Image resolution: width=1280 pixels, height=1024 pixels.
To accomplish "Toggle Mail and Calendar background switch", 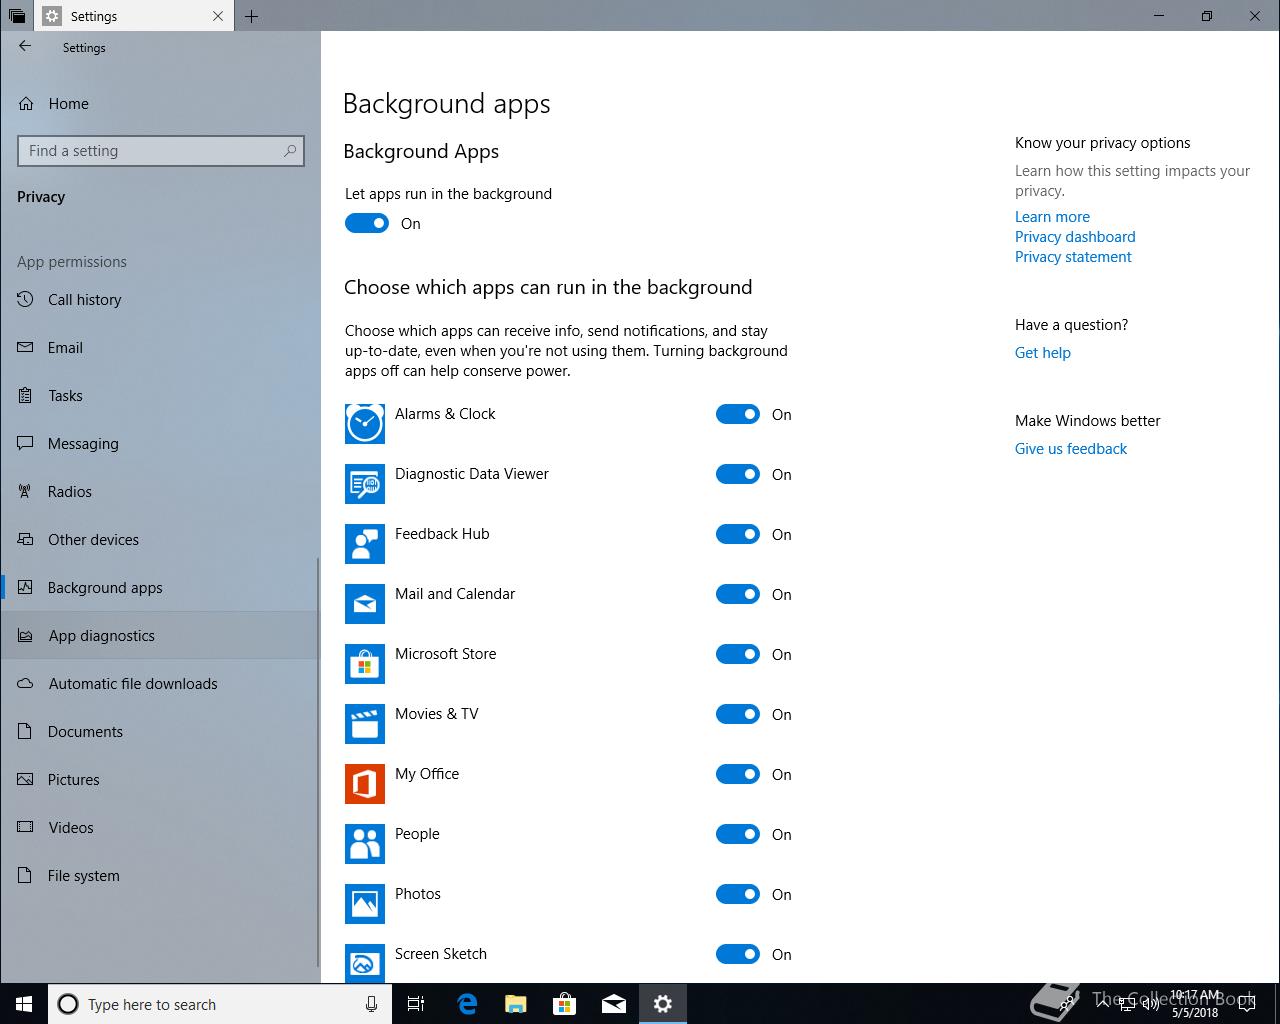I will point(738,594).
